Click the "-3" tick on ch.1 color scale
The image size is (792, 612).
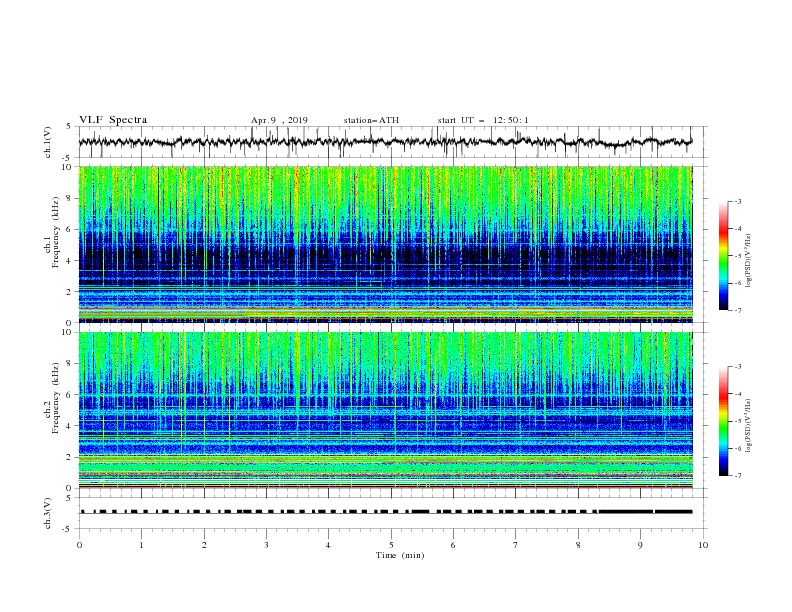pos(737,202)
